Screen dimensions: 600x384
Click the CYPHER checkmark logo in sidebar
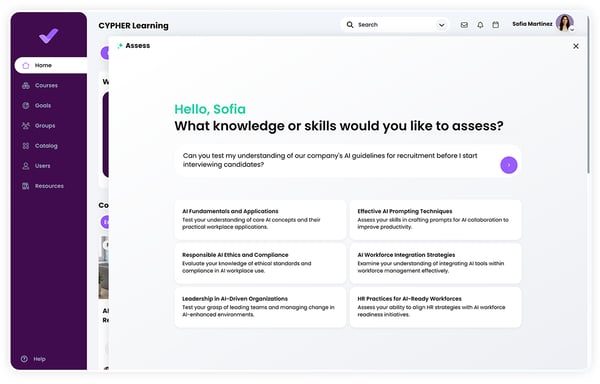(49, 36)
